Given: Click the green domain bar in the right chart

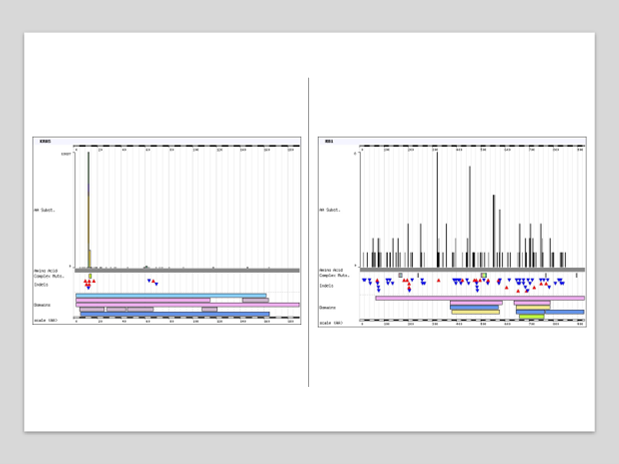Looking at the screenshot, I should point(531,317).
